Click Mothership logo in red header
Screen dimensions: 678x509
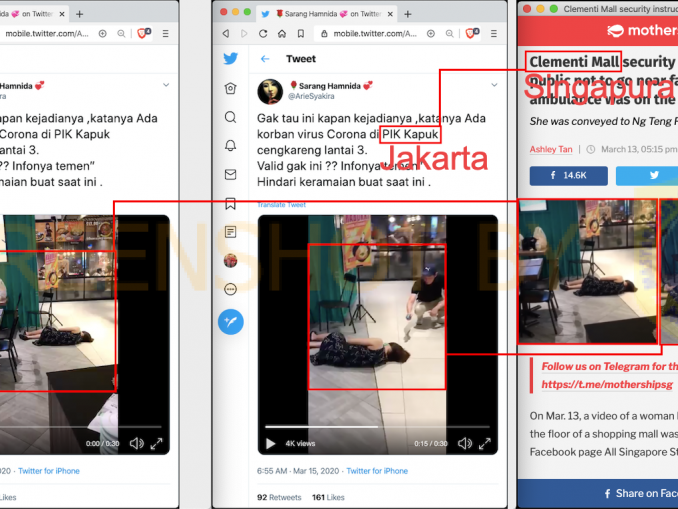click(642, 30)
